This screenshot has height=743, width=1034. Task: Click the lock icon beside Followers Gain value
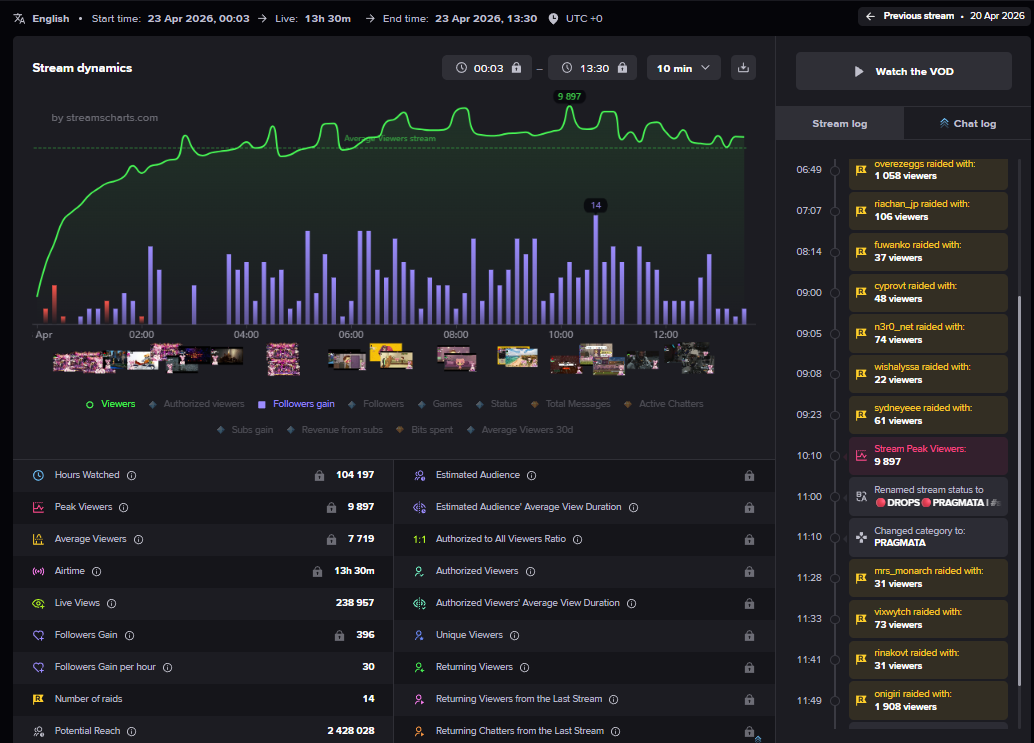339,636
